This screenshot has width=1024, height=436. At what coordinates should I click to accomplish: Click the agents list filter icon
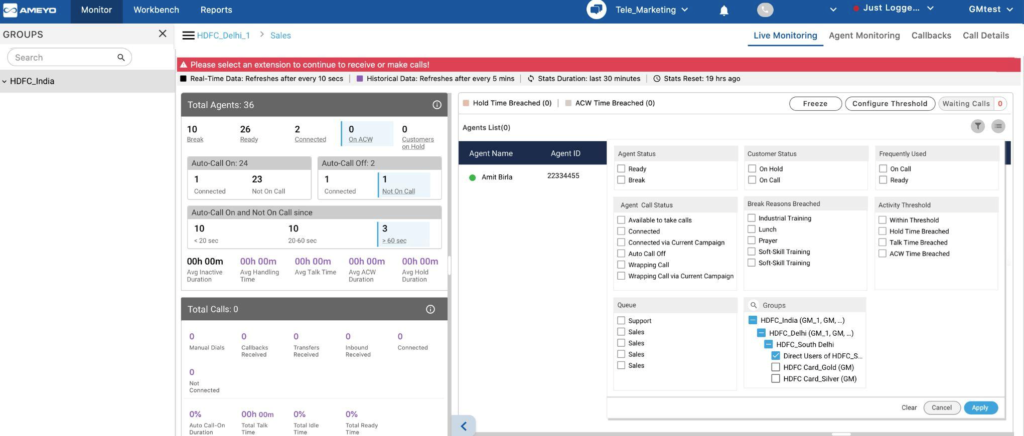pyautogui.click(x=977, y=127)
